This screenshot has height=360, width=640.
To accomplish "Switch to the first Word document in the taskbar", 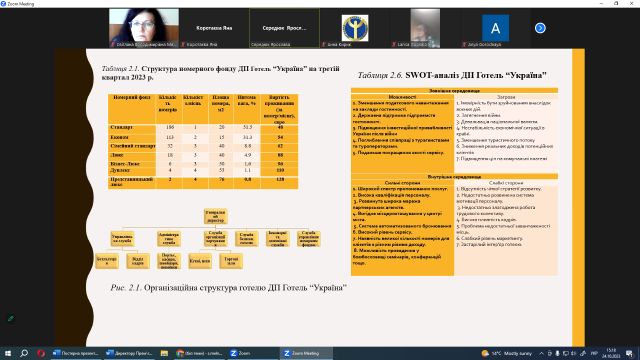I will pyautogui.click(x=76, y=353).
